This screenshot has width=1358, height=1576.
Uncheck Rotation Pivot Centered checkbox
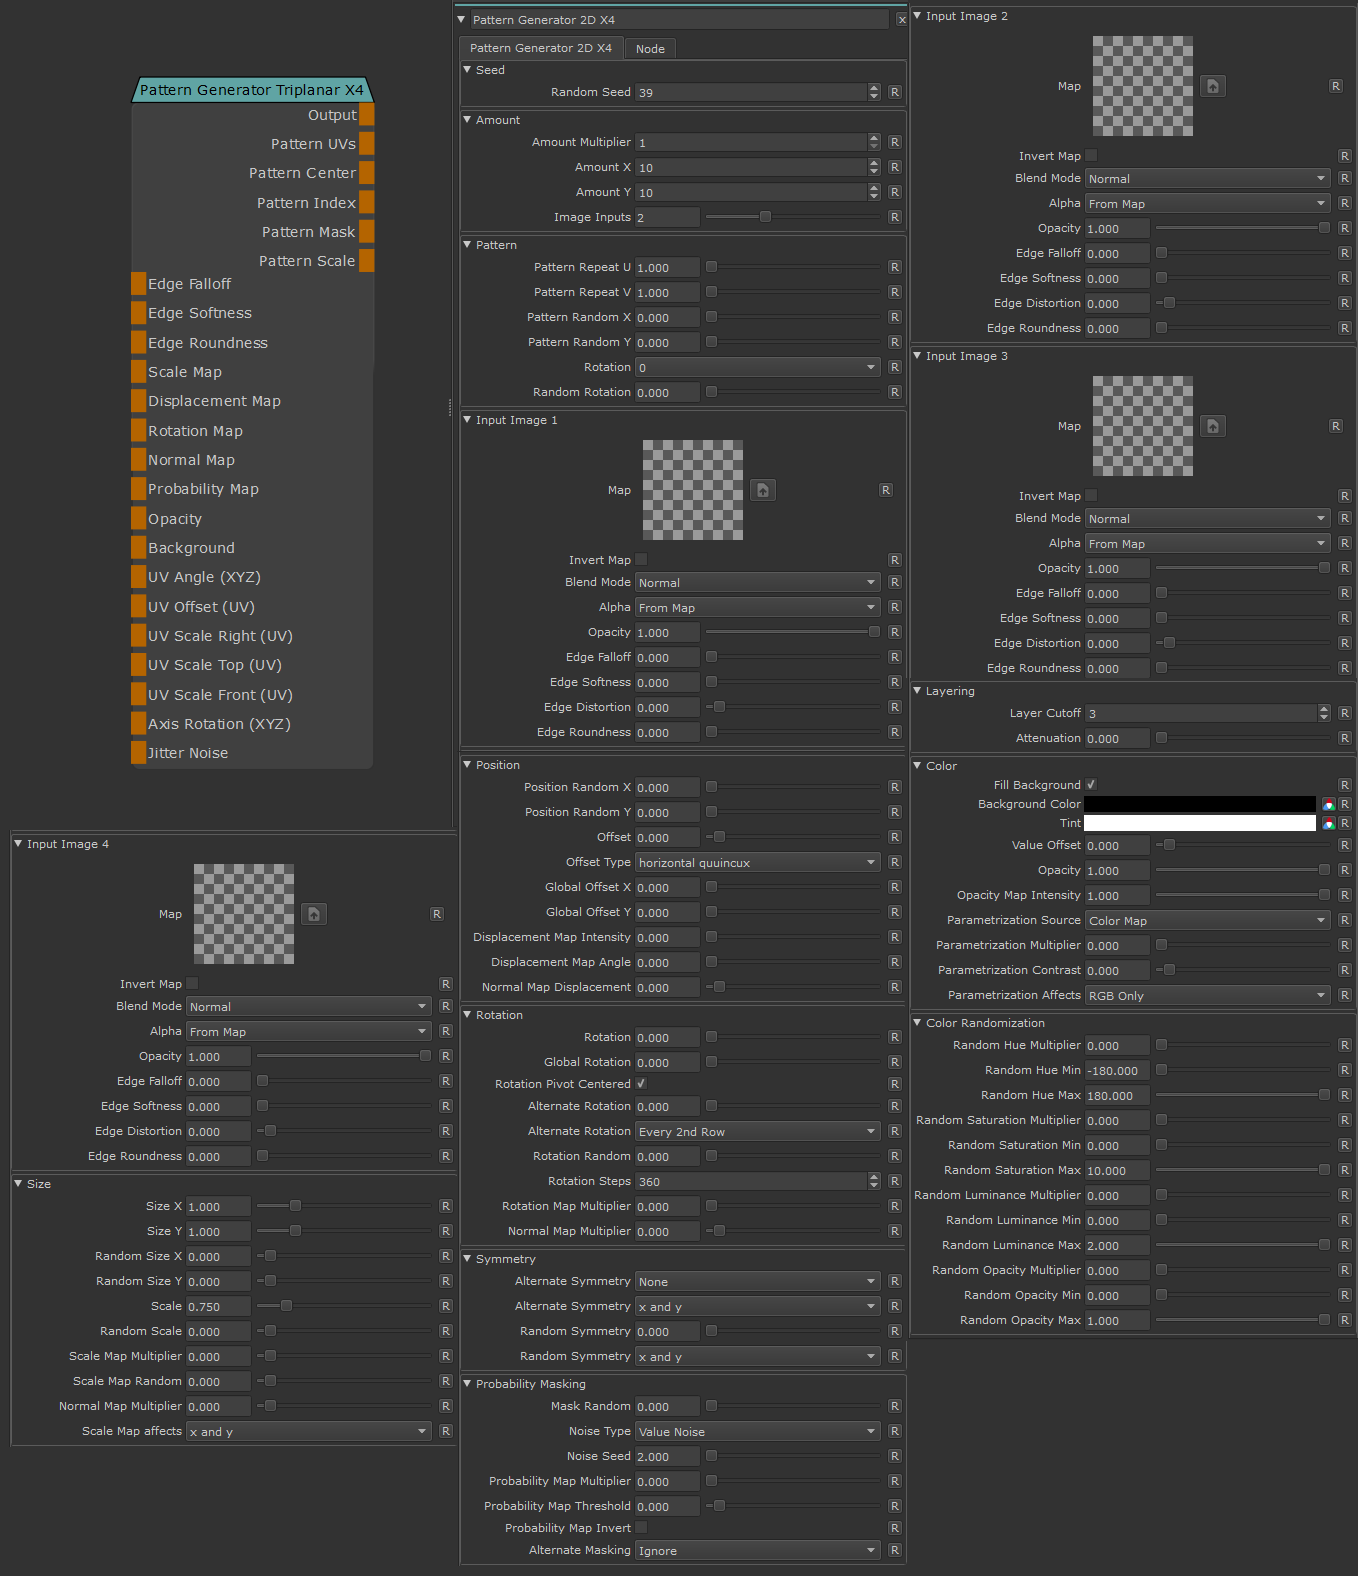[x=641, y=1084]
